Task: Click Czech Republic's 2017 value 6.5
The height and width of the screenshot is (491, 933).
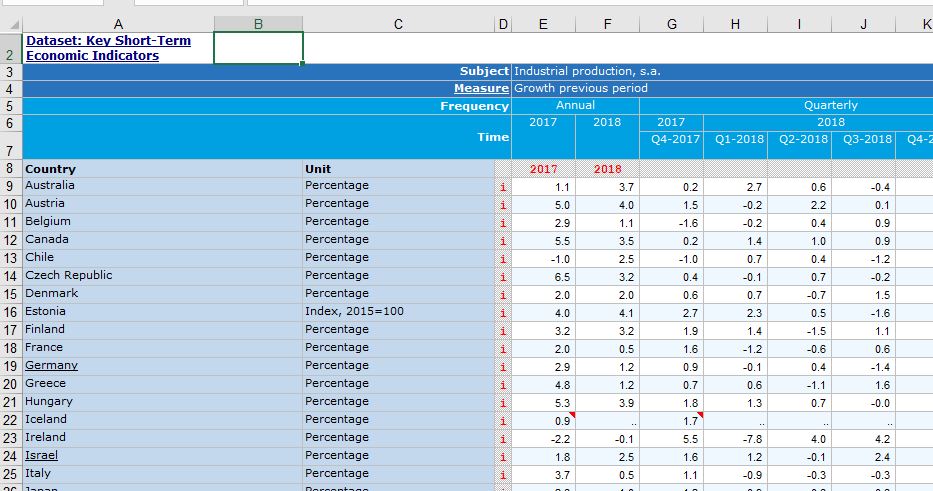Action: pos(543,277)
